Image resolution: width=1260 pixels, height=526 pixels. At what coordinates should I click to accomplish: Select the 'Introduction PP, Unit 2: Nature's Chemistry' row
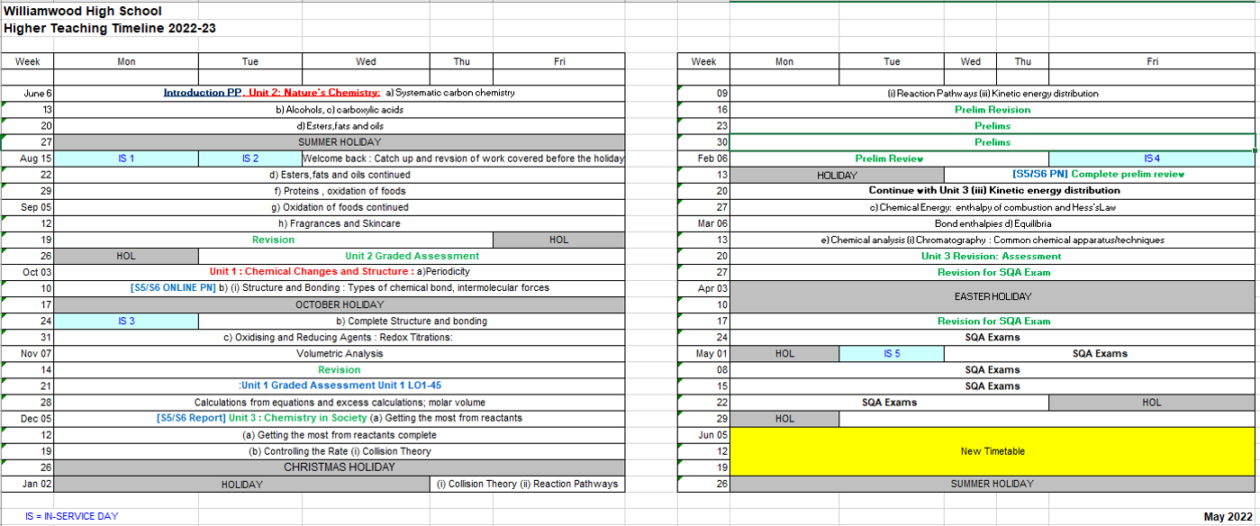(x=340, y=93)
